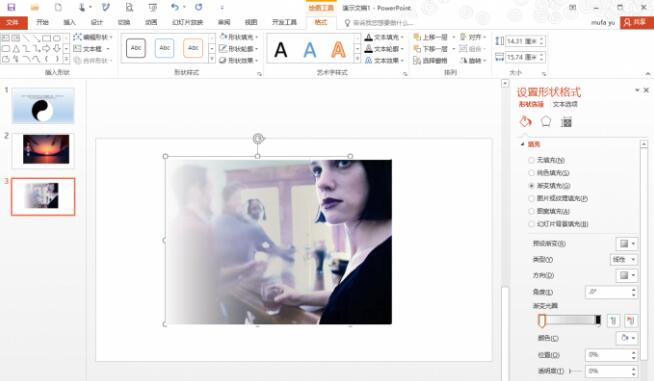The image size is (654, 381).
Task: Click Bring Forward (上移一层) button
Action: pyautogui.click(x=430, y=37)
